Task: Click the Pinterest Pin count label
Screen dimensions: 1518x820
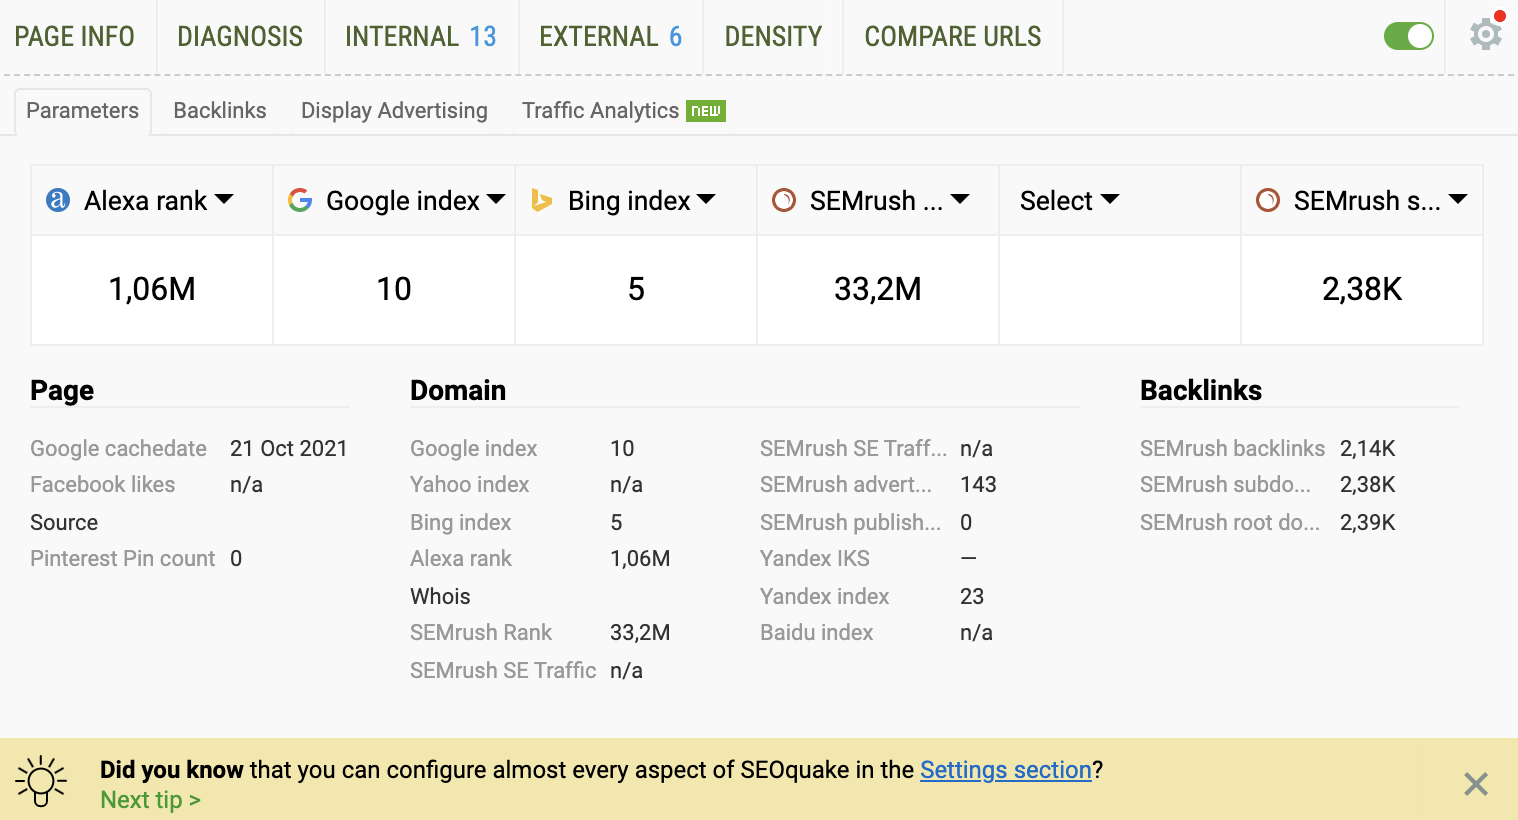Action: pyautogui.click(x=122, y=558)
